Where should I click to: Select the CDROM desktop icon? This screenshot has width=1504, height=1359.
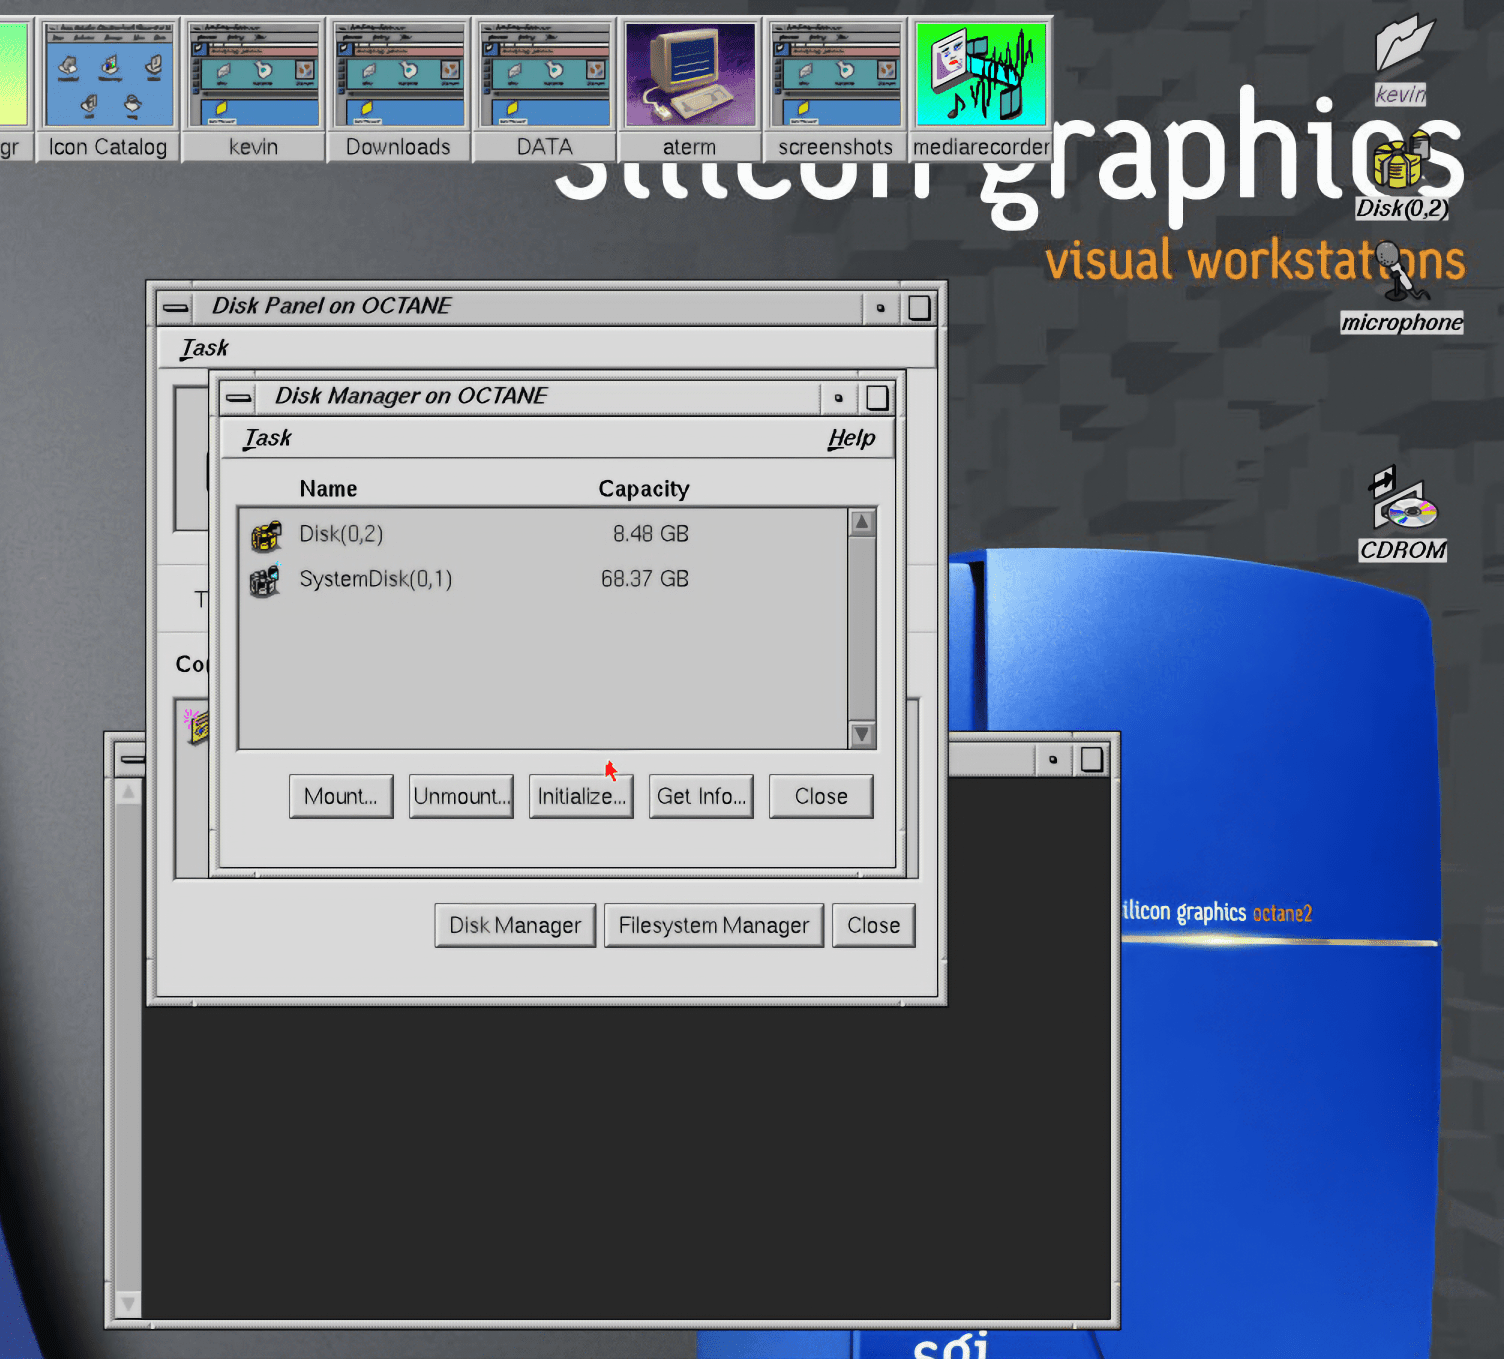[x=1403, y=515]
